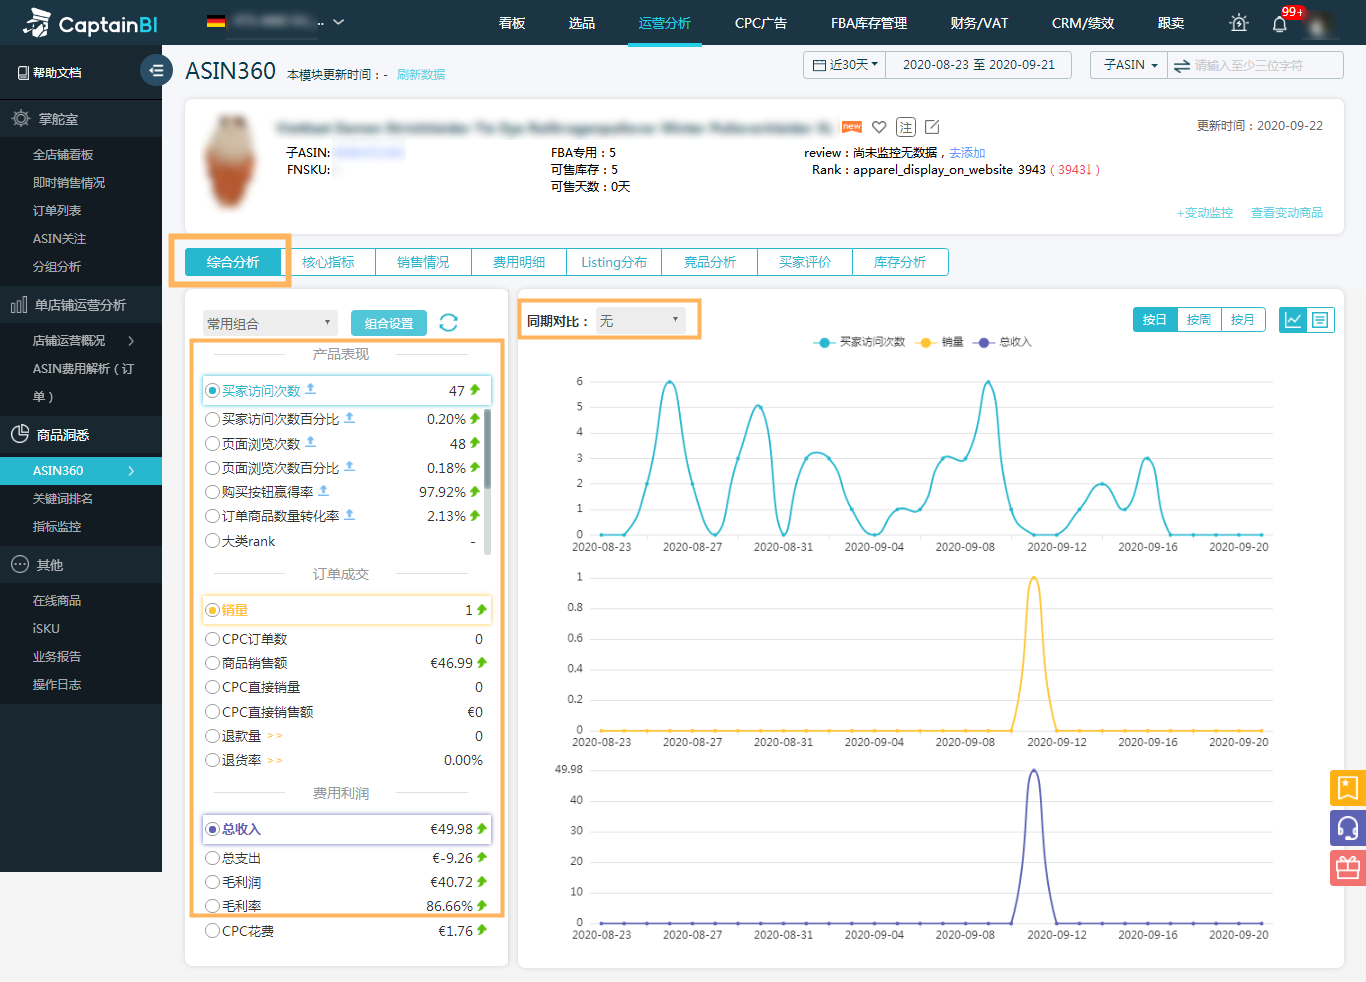This screenshot has width=1366, height=982.
Task: Open the 同期对比 无 dropdown
Action: point(639,321)
